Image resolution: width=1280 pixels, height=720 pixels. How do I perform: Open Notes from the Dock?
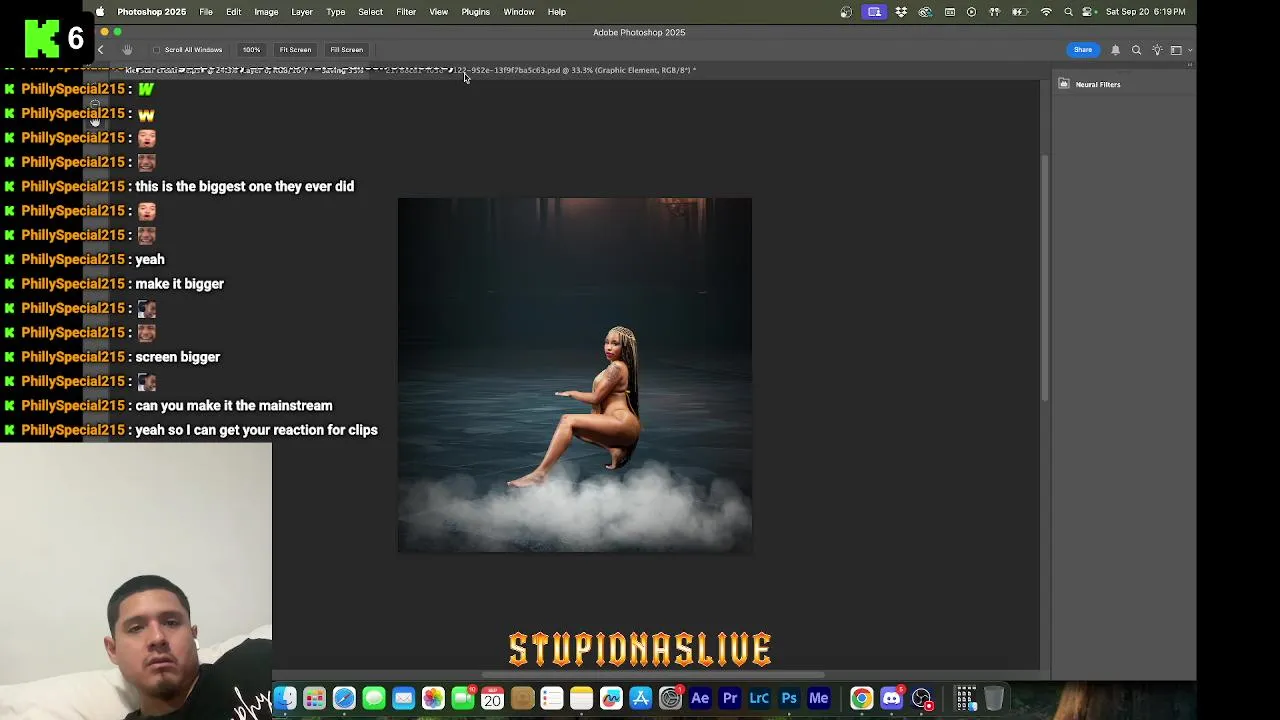tap(581, 698)
